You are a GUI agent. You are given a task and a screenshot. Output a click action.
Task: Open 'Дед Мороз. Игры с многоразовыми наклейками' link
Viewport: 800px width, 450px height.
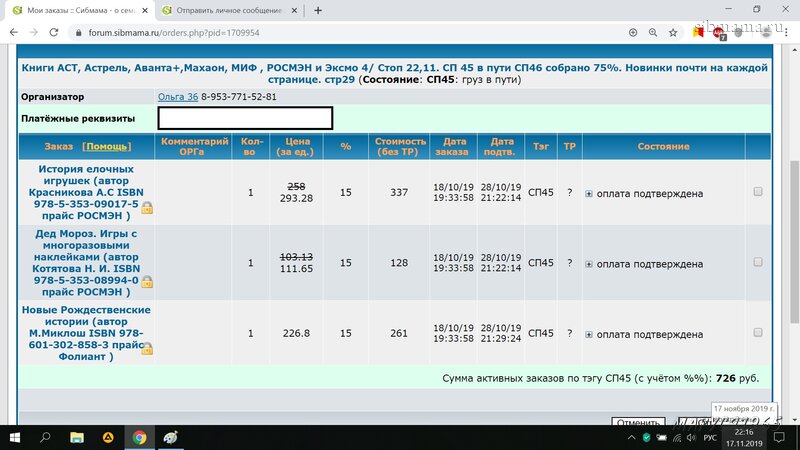click(86, 263)
